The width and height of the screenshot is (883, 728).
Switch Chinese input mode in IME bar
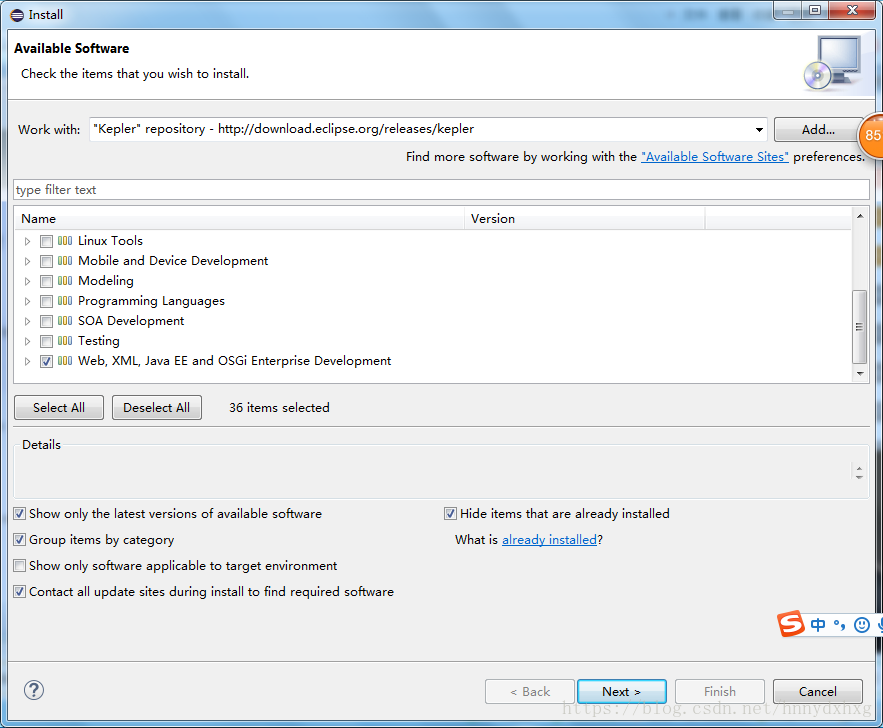click(x=818, y=624)
